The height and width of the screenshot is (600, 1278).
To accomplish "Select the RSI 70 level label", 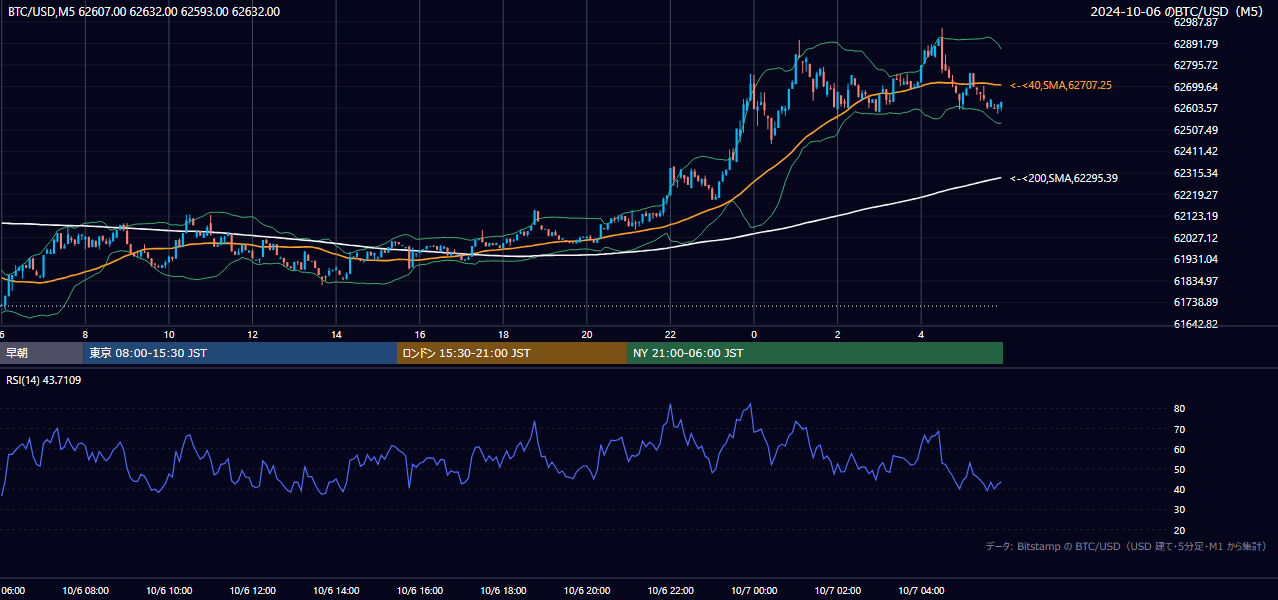I will [x=1179, y=429].
